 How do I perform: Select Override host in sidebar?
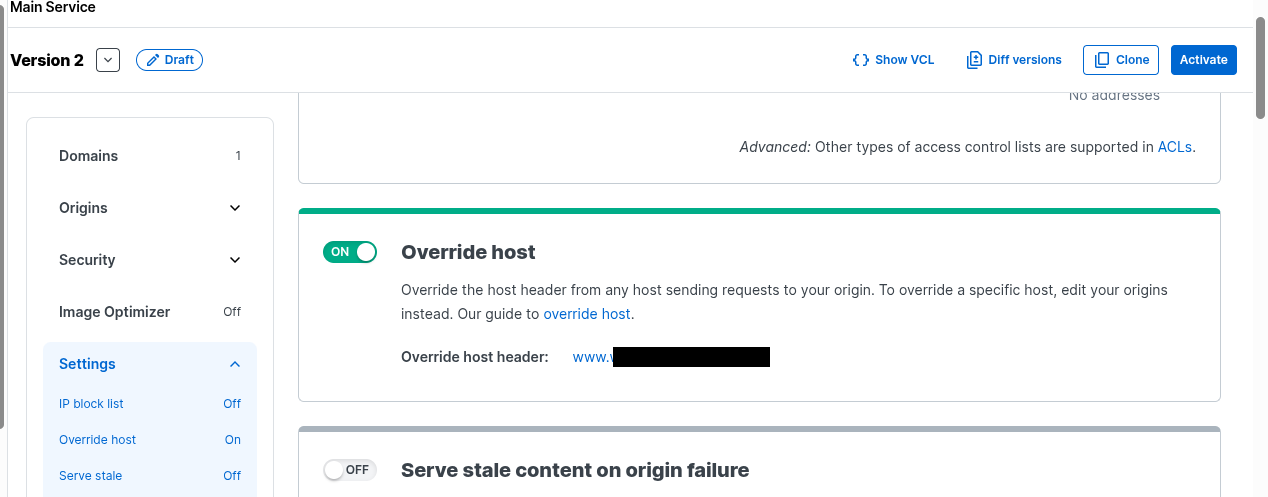coord(97,440)
